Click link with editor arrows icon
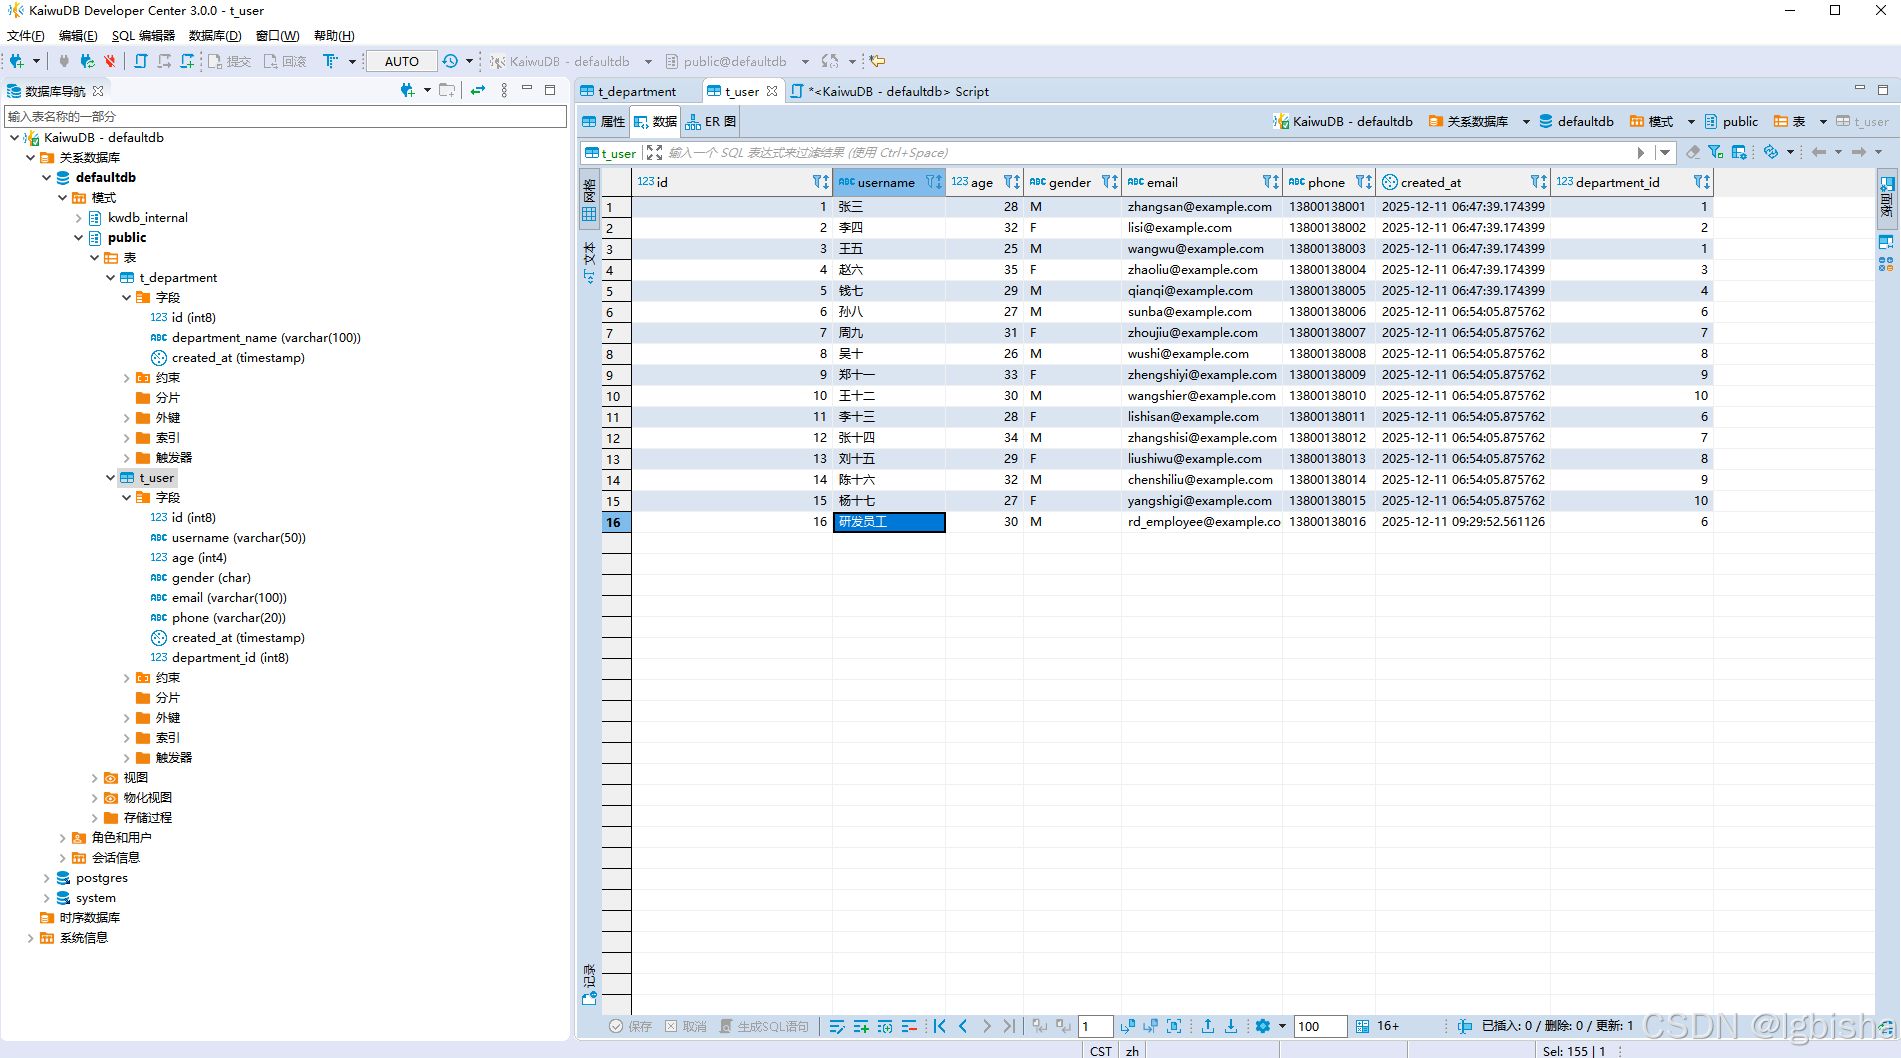The height and width of the screenshot is (1058, 1901). pos(478,90)
